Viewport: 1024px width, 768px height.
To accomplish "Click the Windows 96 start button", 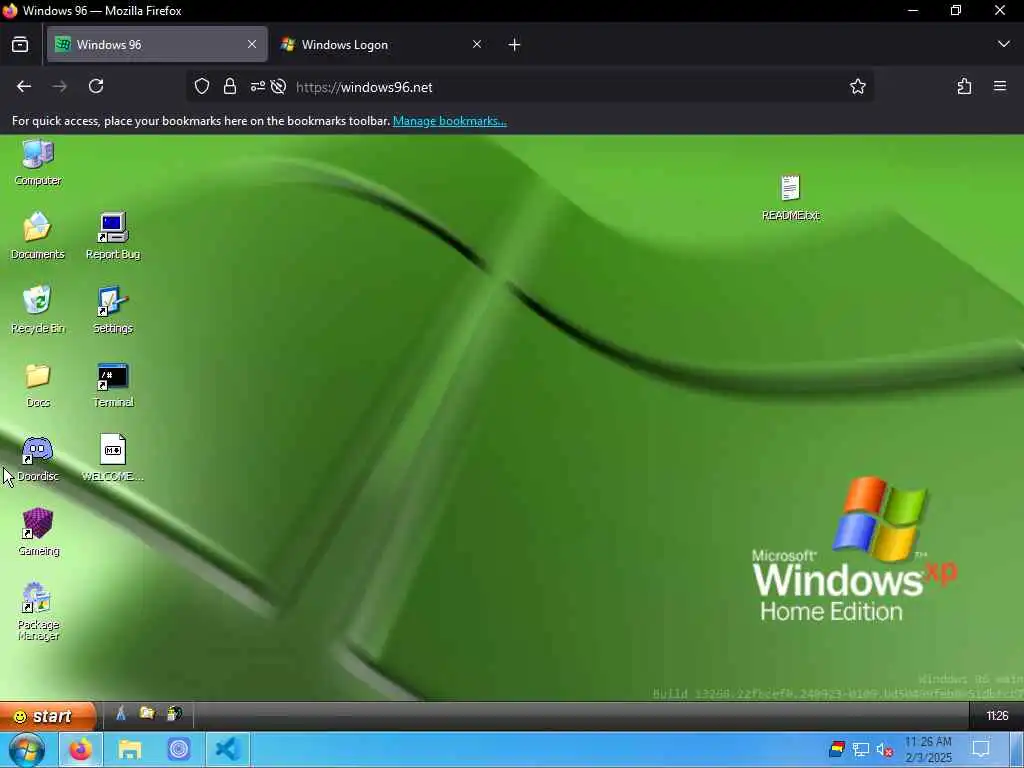I will [48, 716].
